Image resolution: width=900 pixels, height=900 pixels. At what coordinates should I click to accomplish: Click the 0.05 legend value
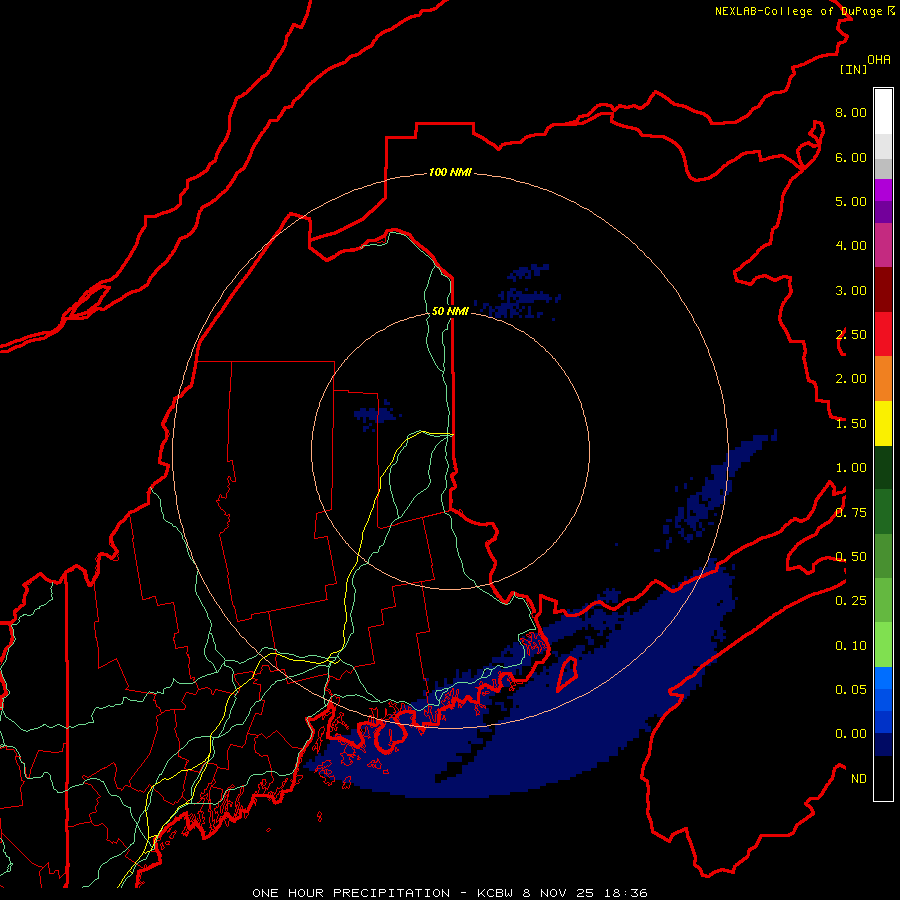851,689
